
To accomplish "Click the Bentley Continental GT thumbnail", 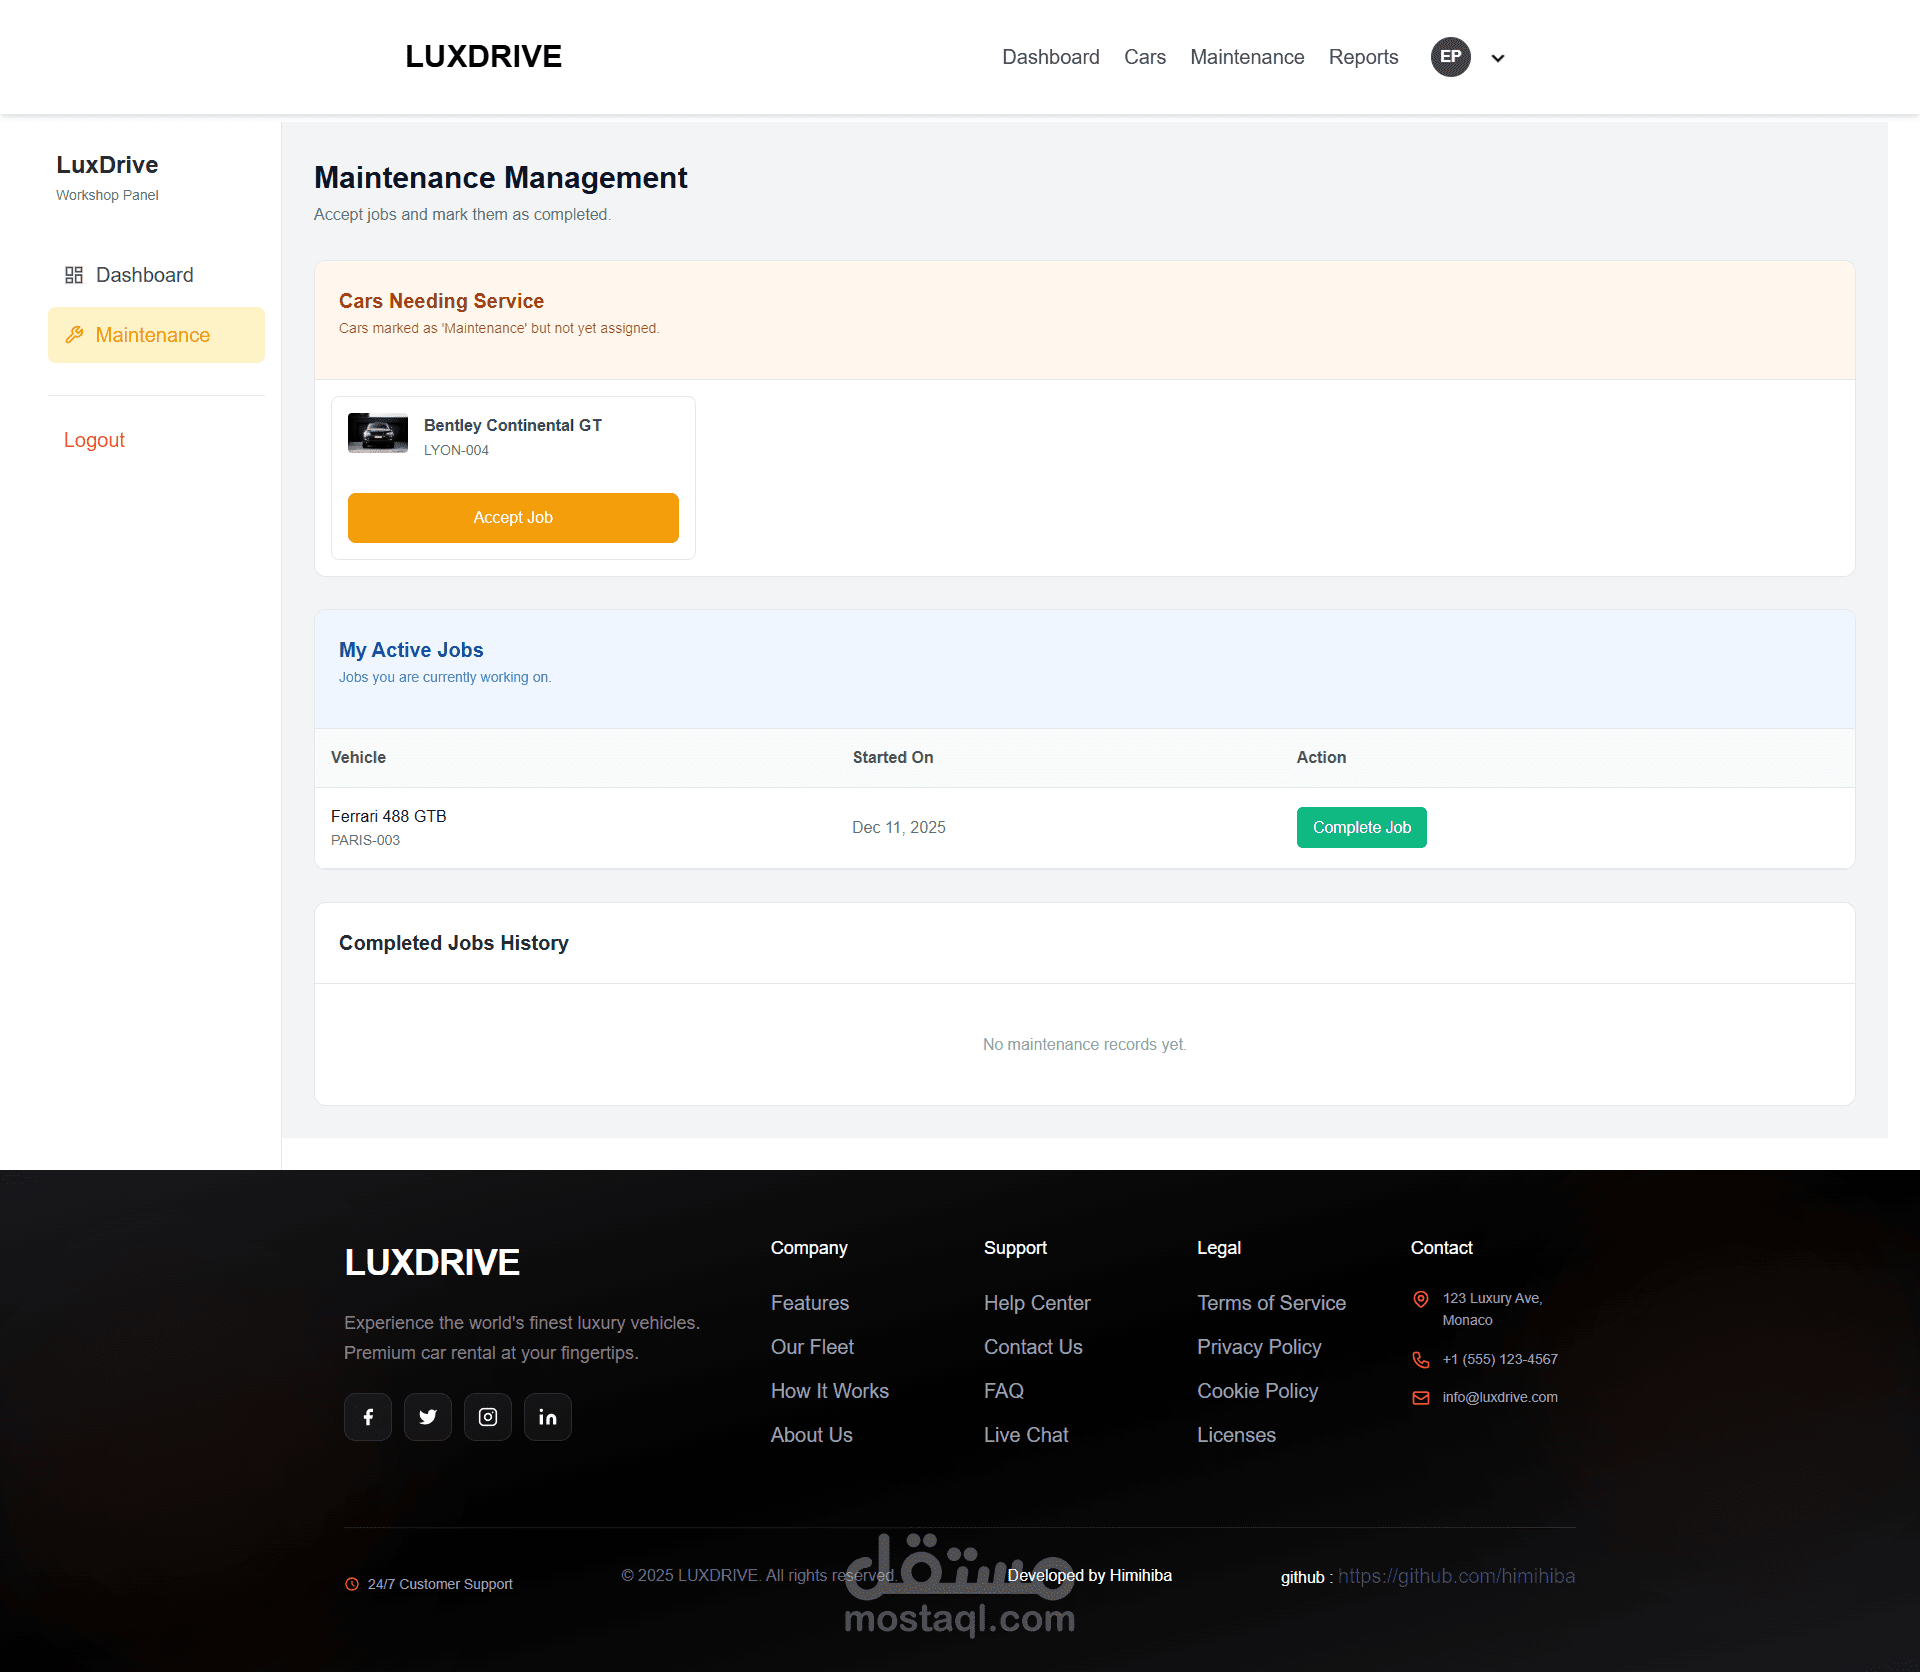I will pos(378,433).
